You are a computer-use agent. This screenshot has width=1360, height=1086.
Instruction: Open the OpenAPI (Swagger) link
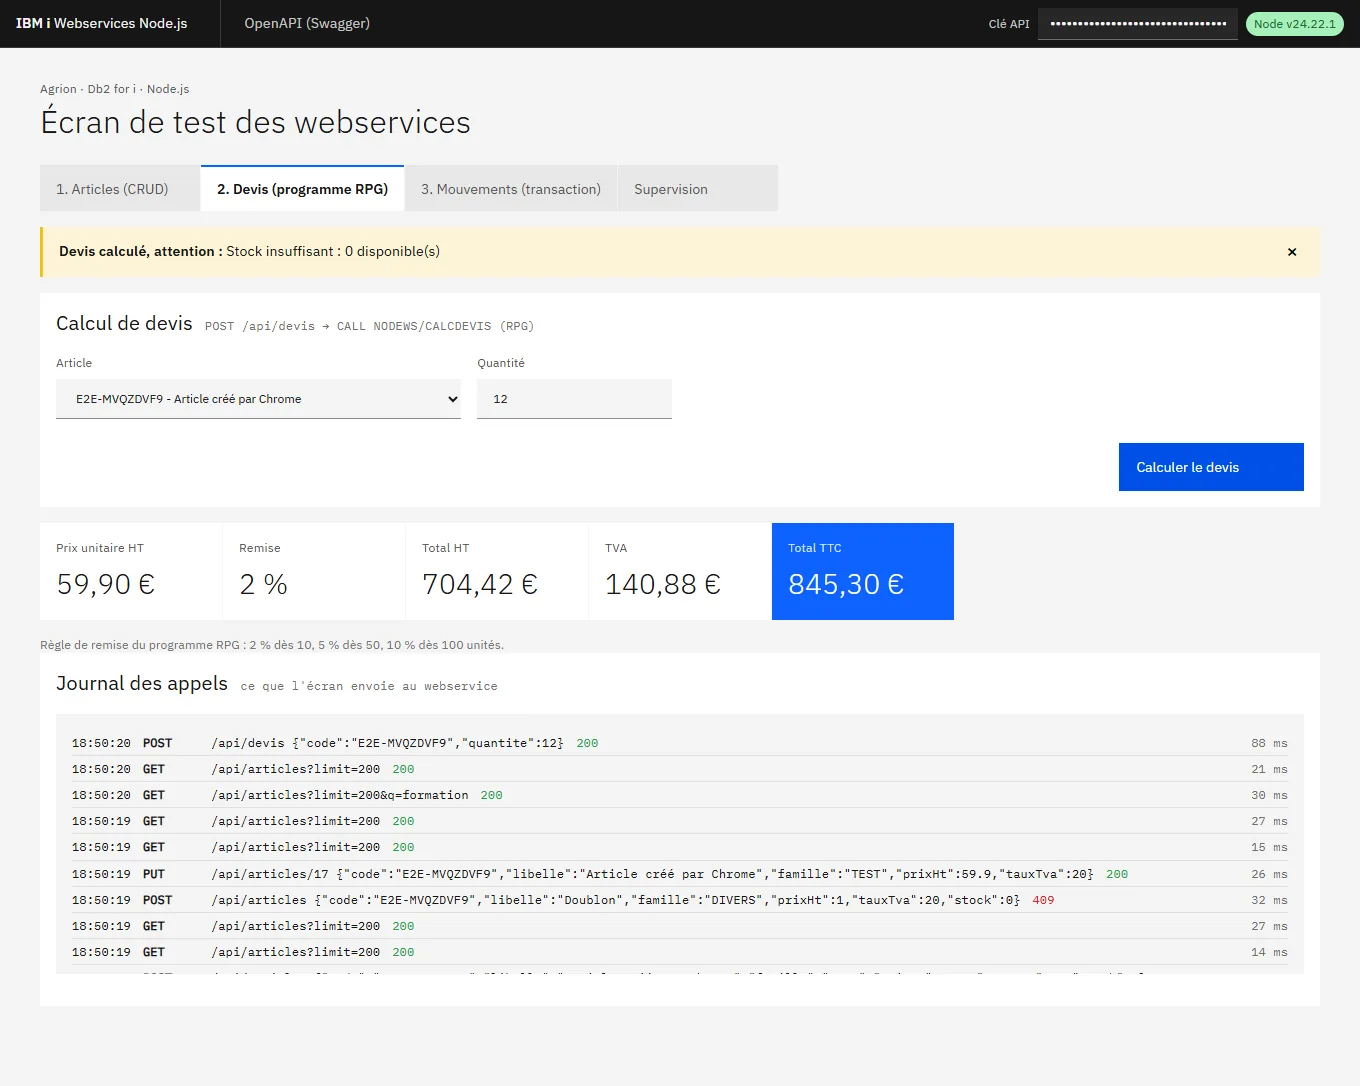(307, 23)
